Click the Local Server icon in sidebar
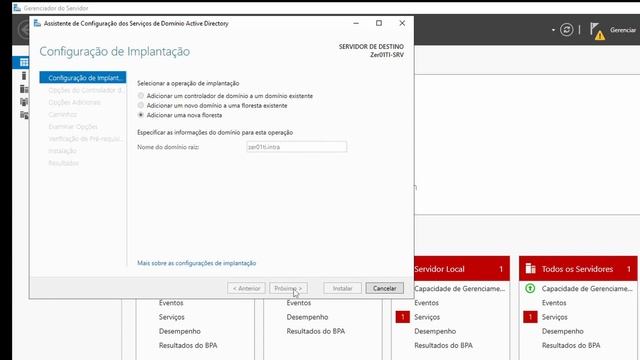The height and width of the screenshot is (360, 640). click(x=24, y=76)
